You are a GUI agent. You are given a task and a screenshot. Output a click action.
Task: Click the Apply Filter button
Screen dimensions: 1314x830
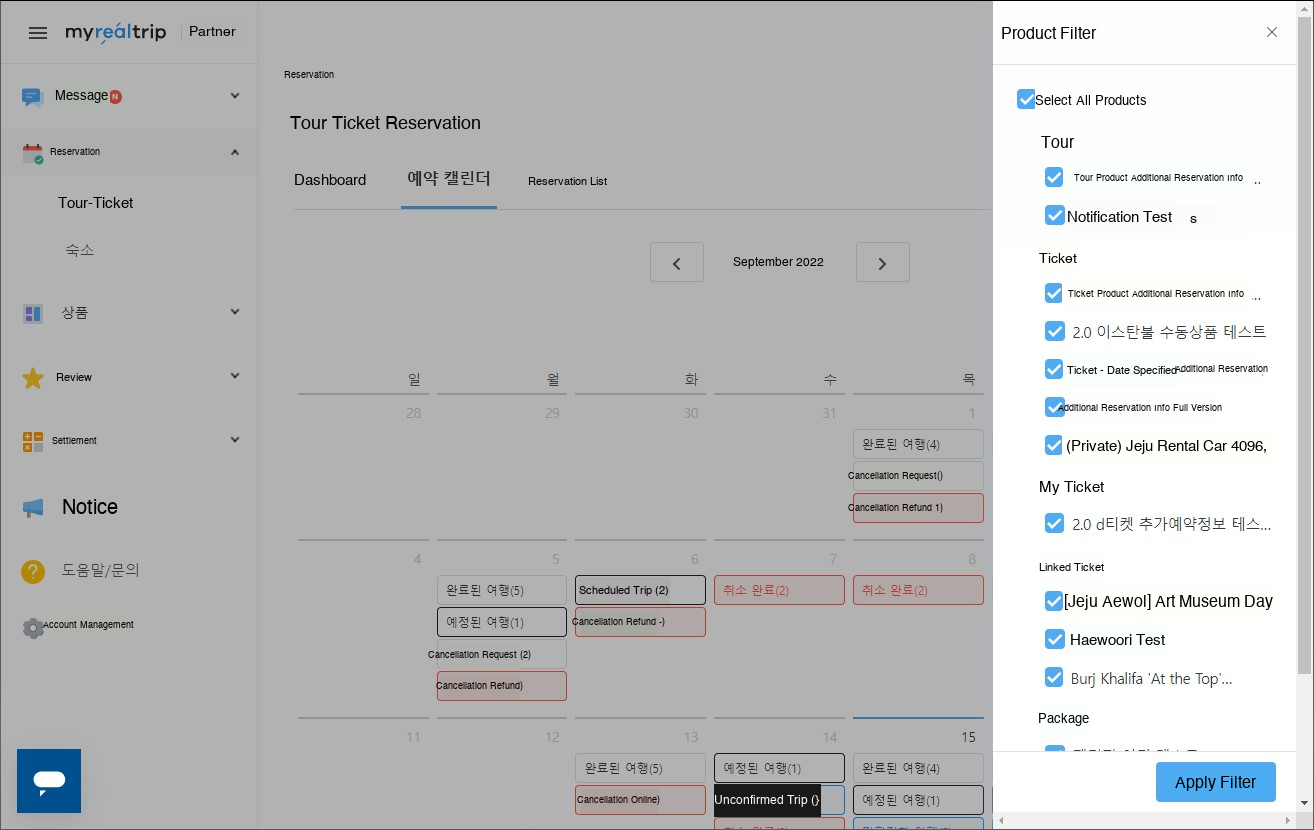(x=1215, y=782)
